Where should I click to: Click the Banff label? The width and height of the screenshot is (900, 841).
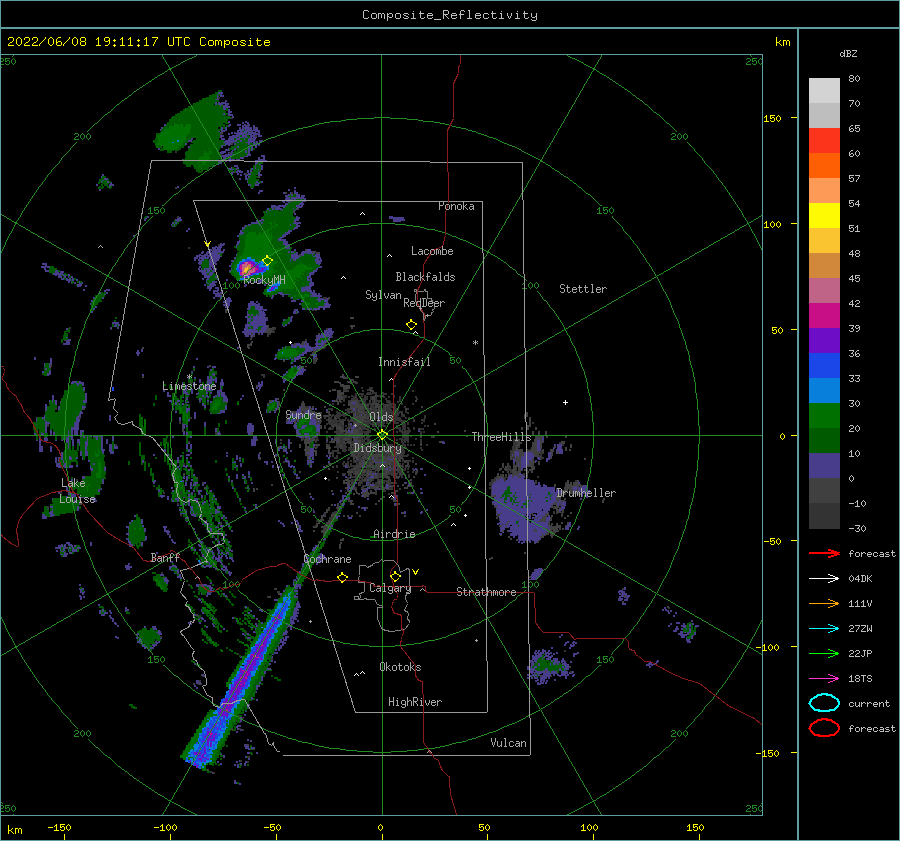165,557
